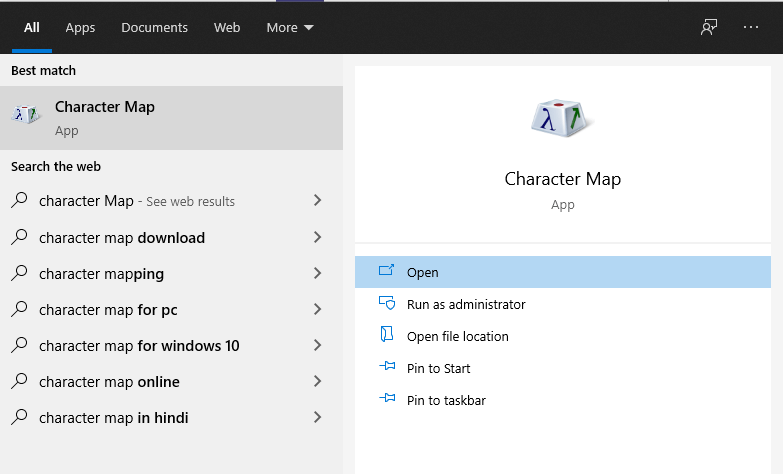783x474 pixels.
Task: Click the Open file location folder icon
Action: (387, 336)
